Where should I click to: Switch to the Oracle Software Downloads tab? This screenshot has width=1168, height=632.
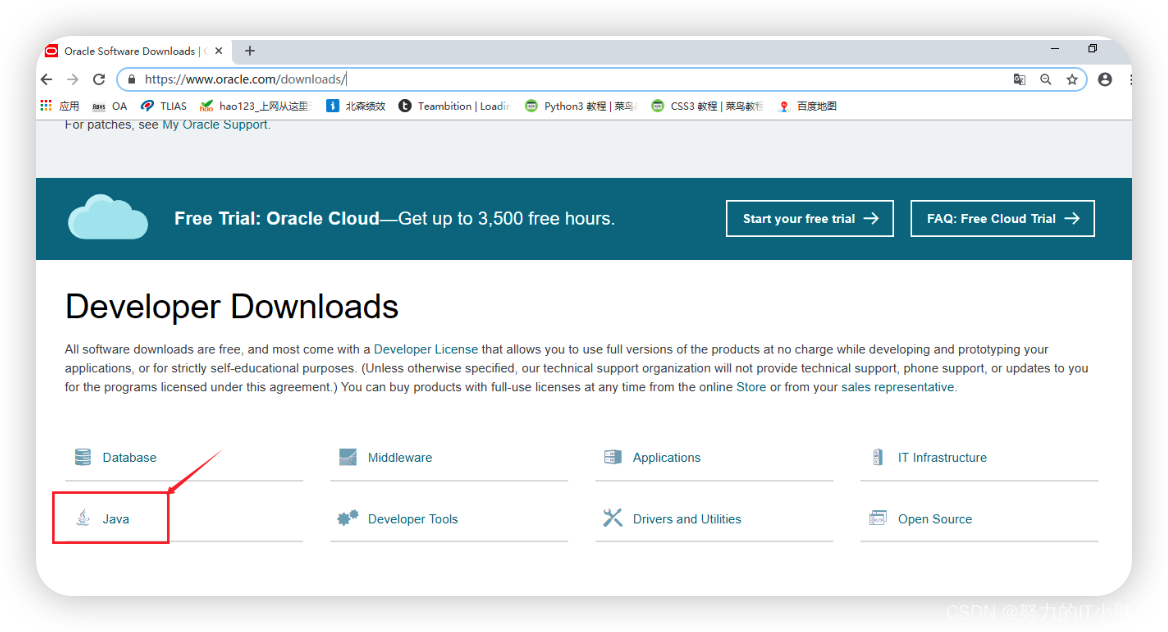point(130,50)
